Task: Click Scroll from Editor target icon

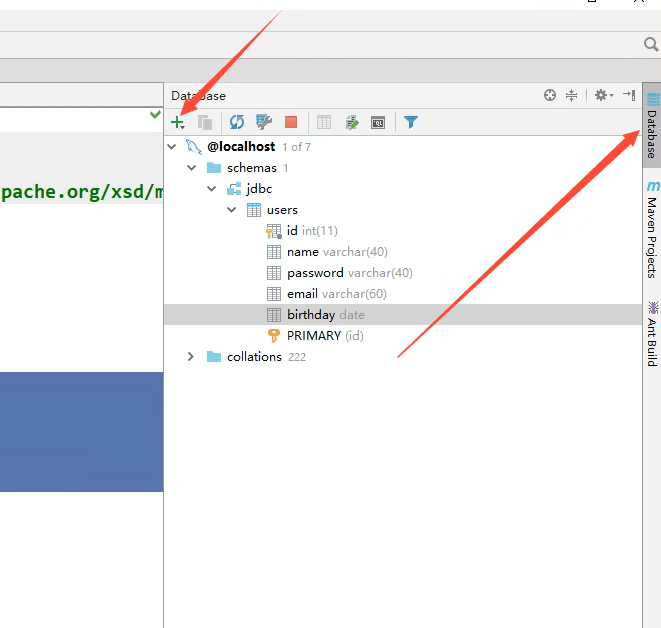Action: (550, 95)
